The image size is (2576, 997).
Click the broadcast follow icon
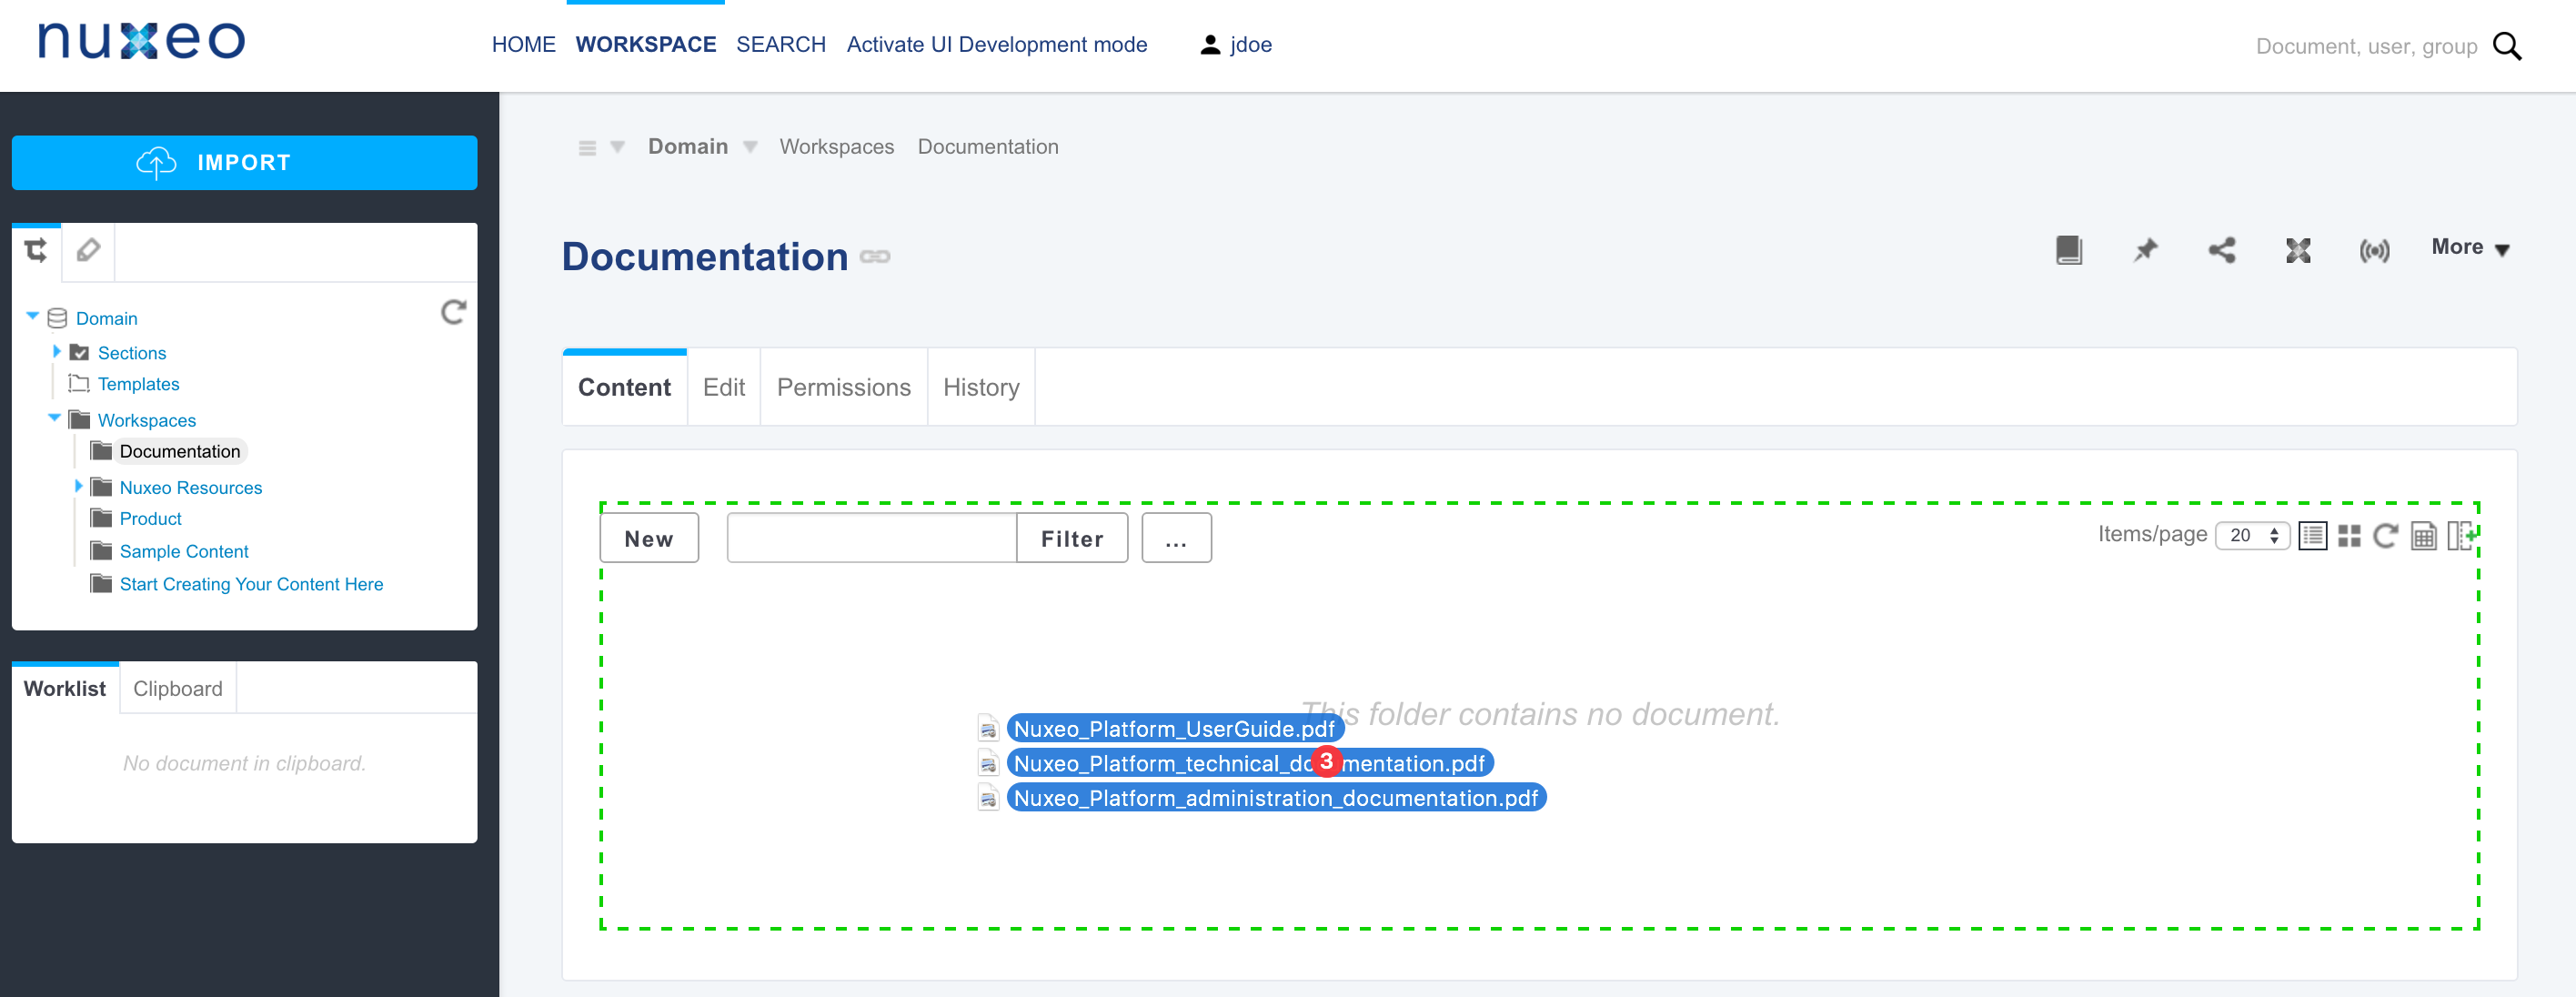2375,250
